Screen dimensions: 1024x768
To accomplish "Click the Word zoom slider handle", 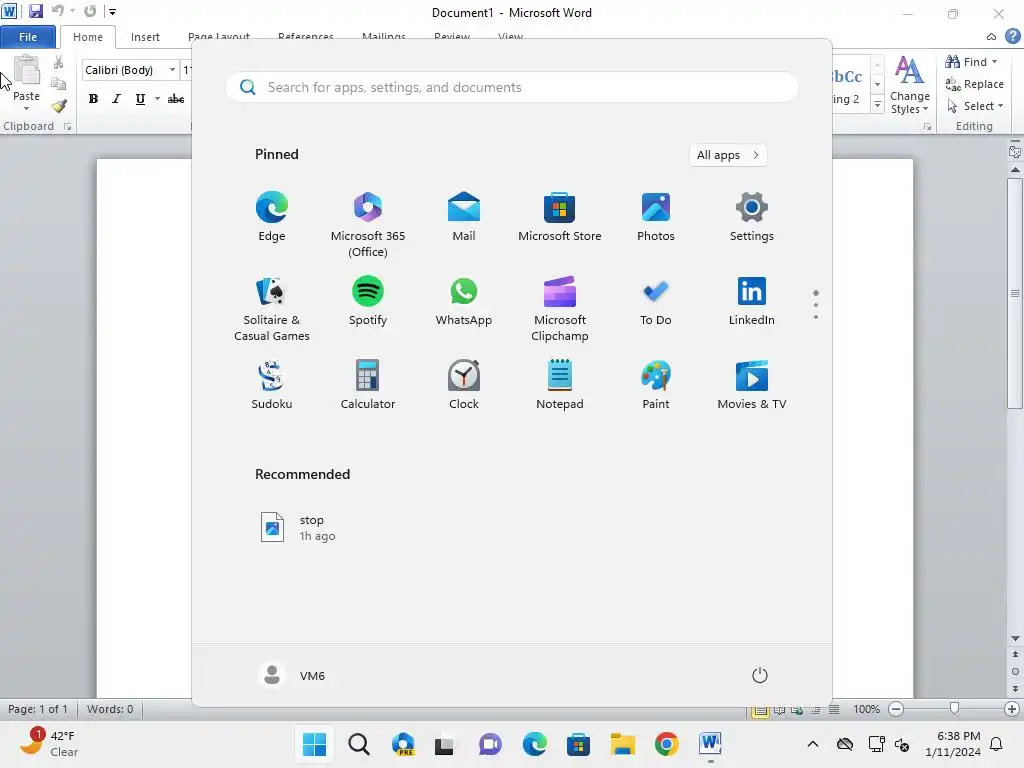I will (x=954, y=709).
